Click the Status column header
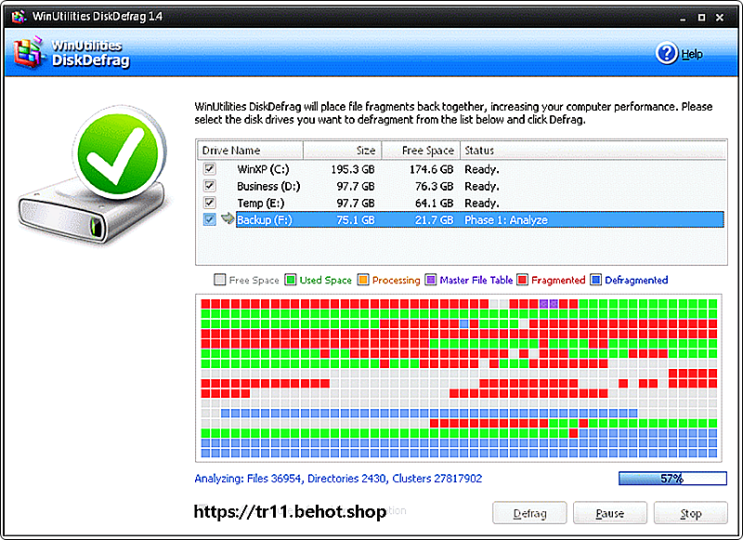 [x=593, y=150]
